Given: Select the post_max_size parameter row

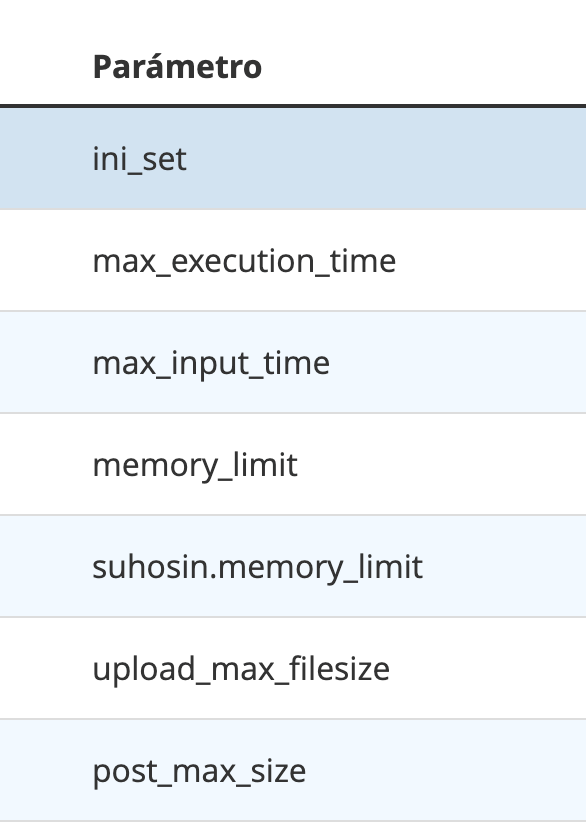Looking at the screenshot, I should (293, 770).
